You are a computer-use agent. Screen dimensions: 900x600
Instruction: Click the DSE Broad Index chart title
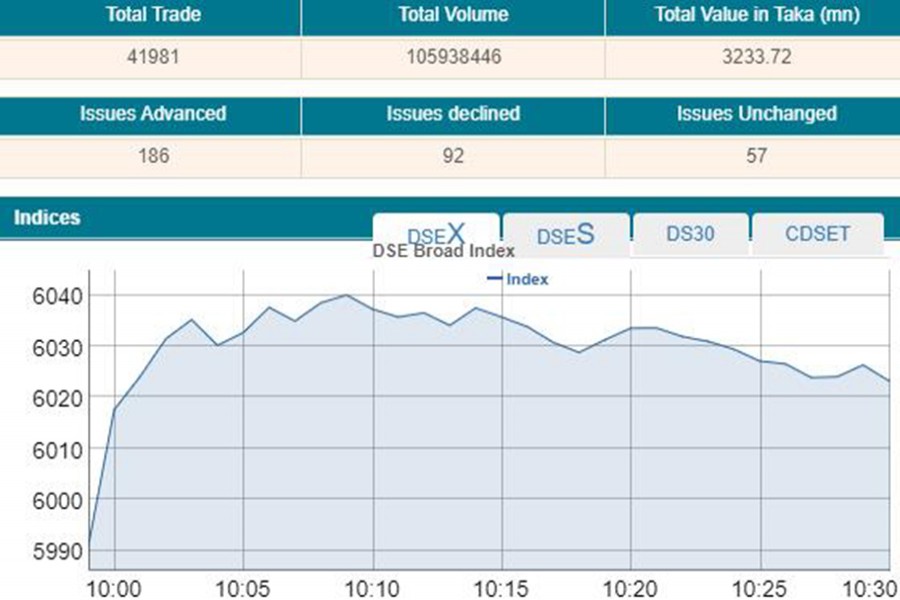coord(443,251)
